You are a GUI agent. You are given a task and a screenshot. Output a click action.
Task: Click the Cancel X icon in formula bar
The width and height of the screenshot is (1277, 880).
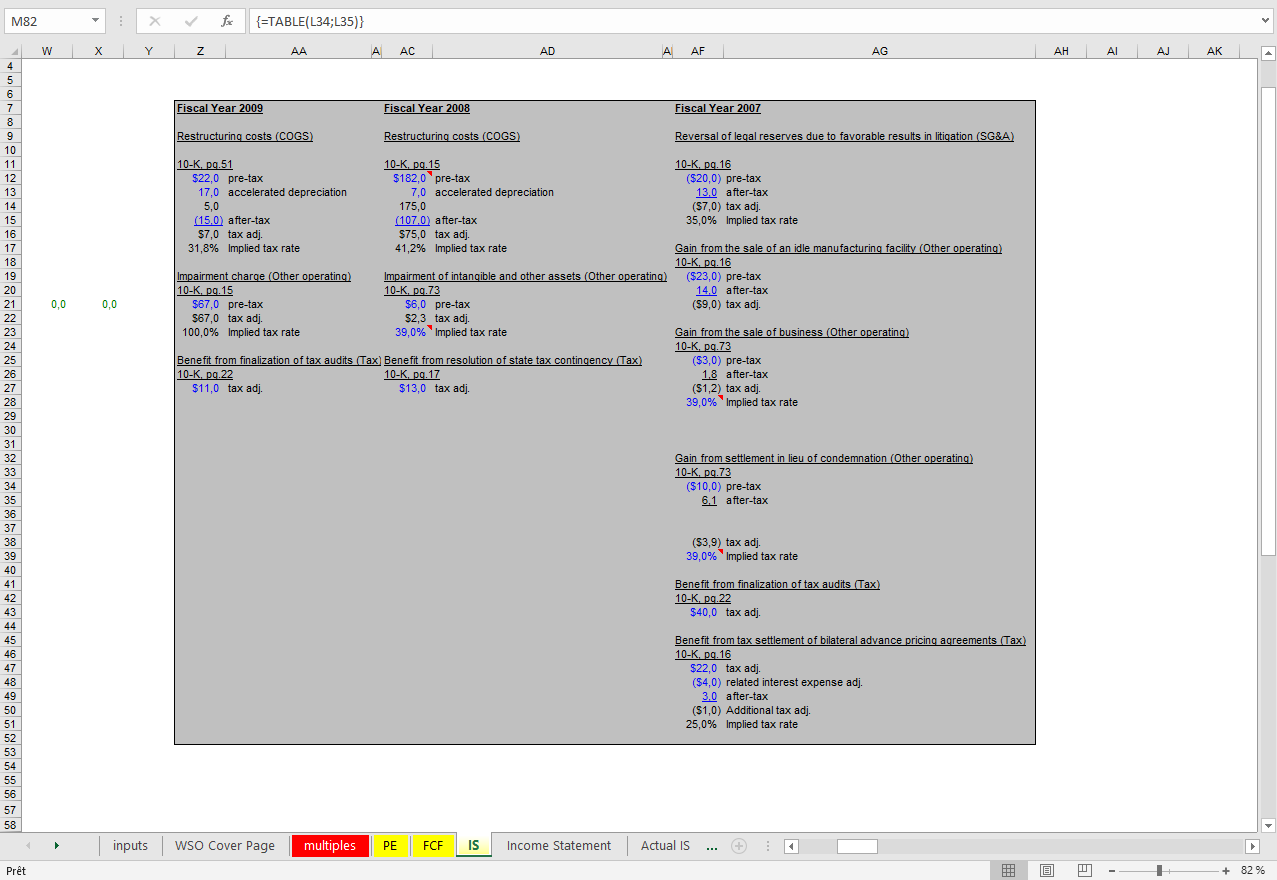155,21
